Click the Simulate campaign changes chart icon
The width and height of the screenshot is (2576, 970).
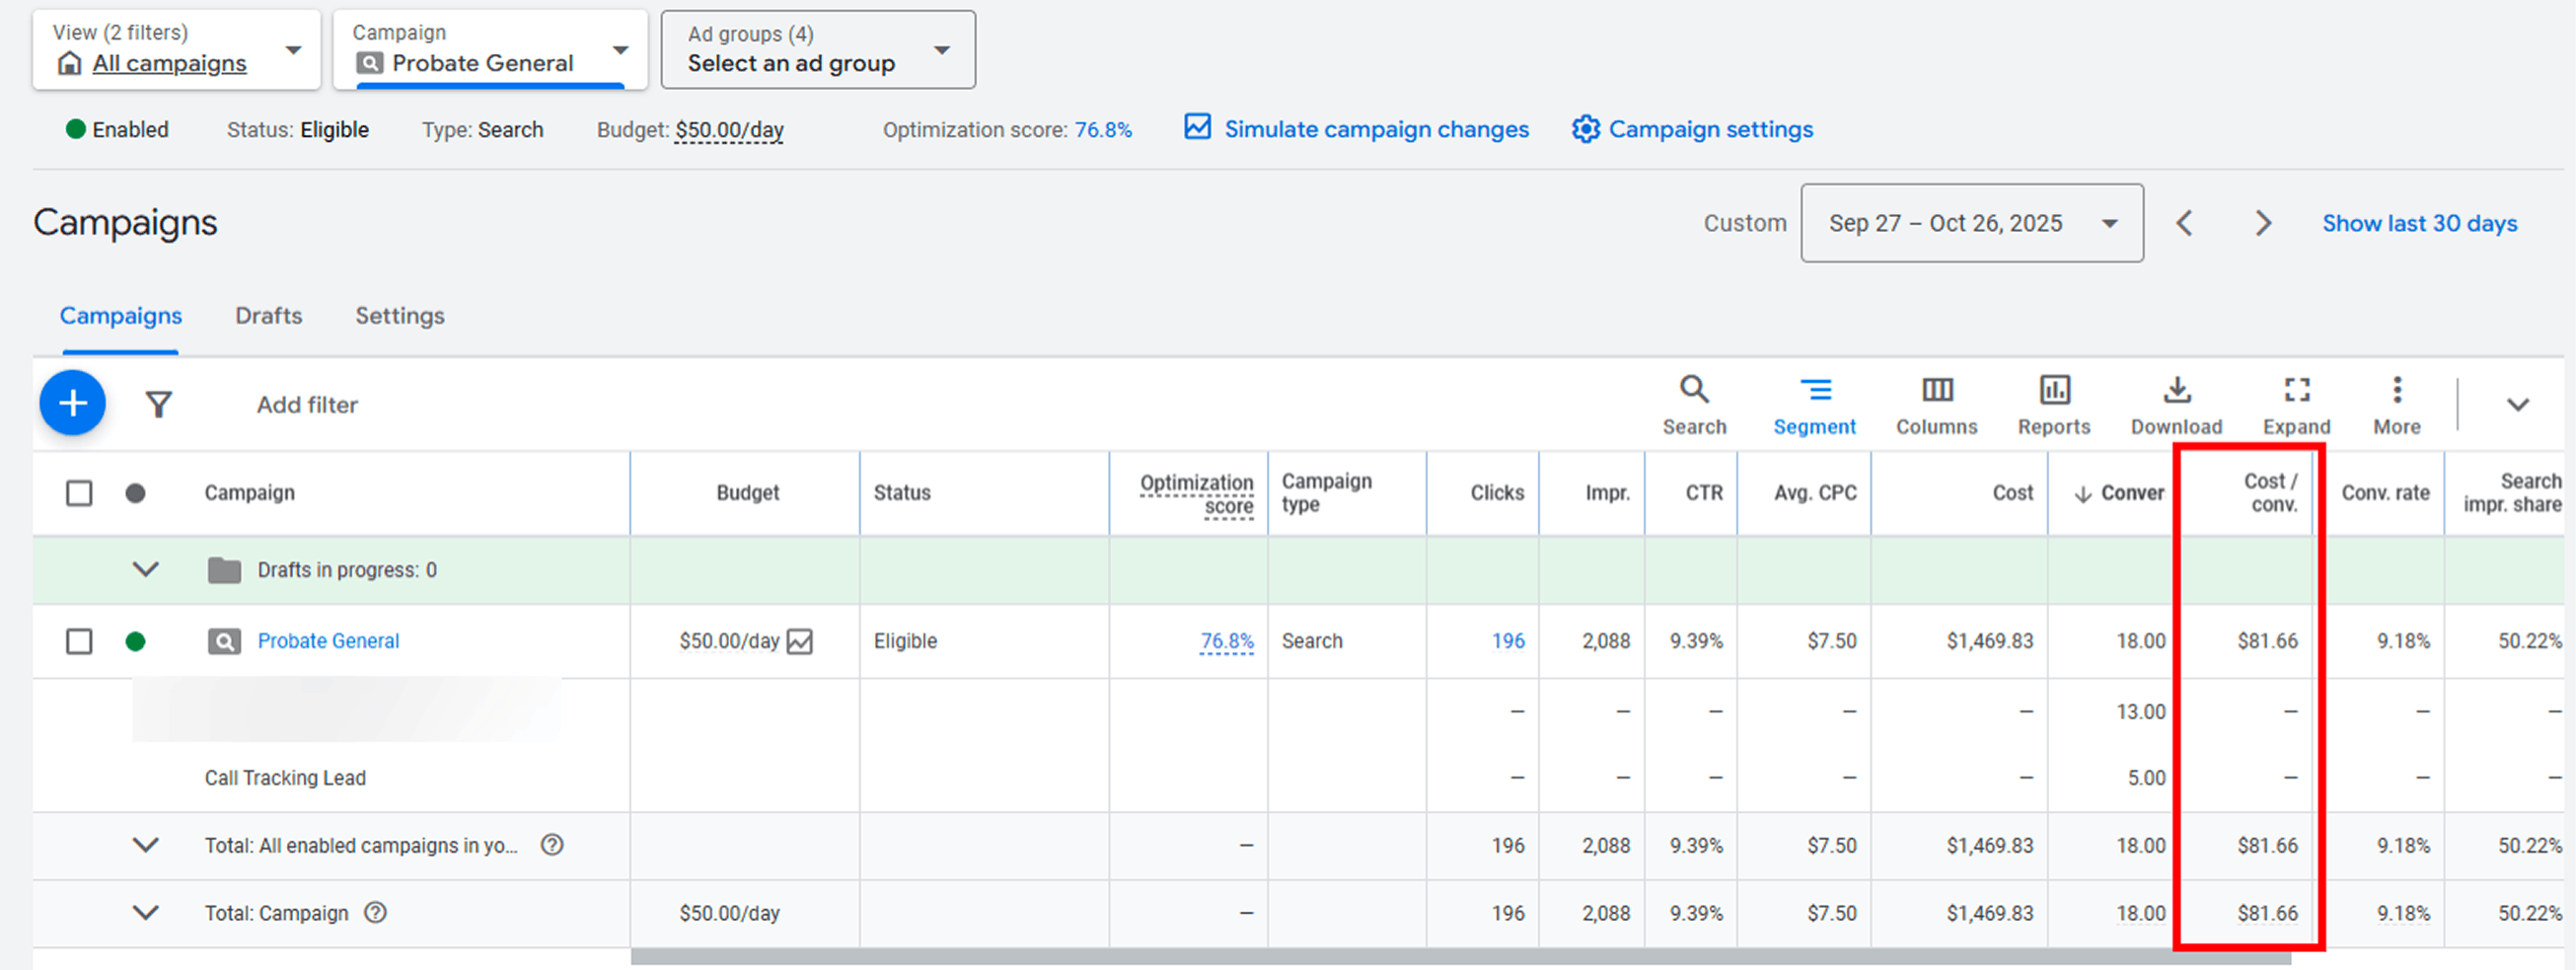(x=1197, y=127)
